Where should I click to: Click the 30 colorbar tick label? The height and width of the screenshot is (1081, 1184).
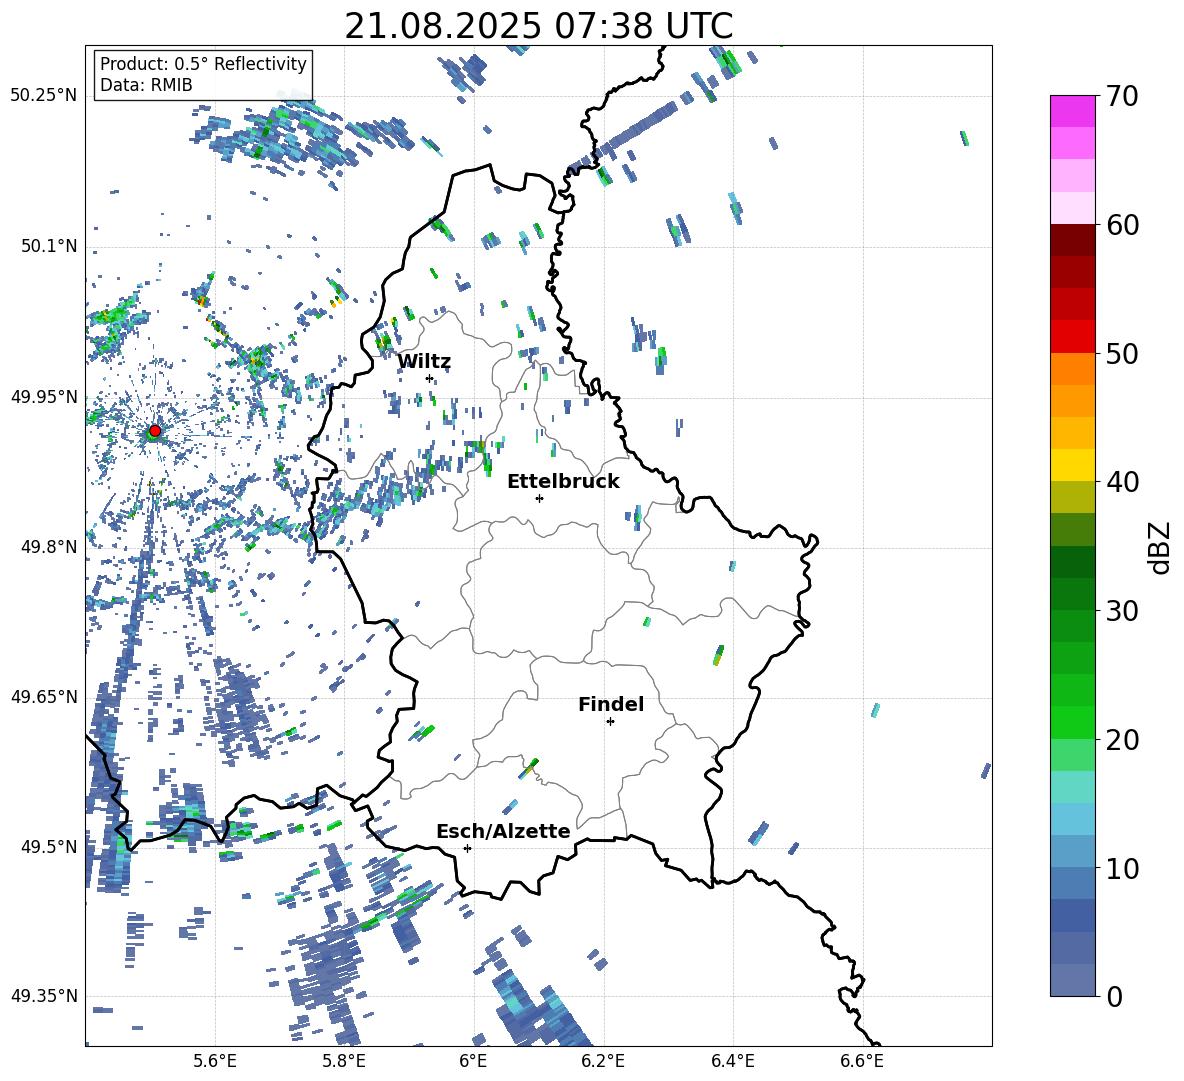[1122, 611]
